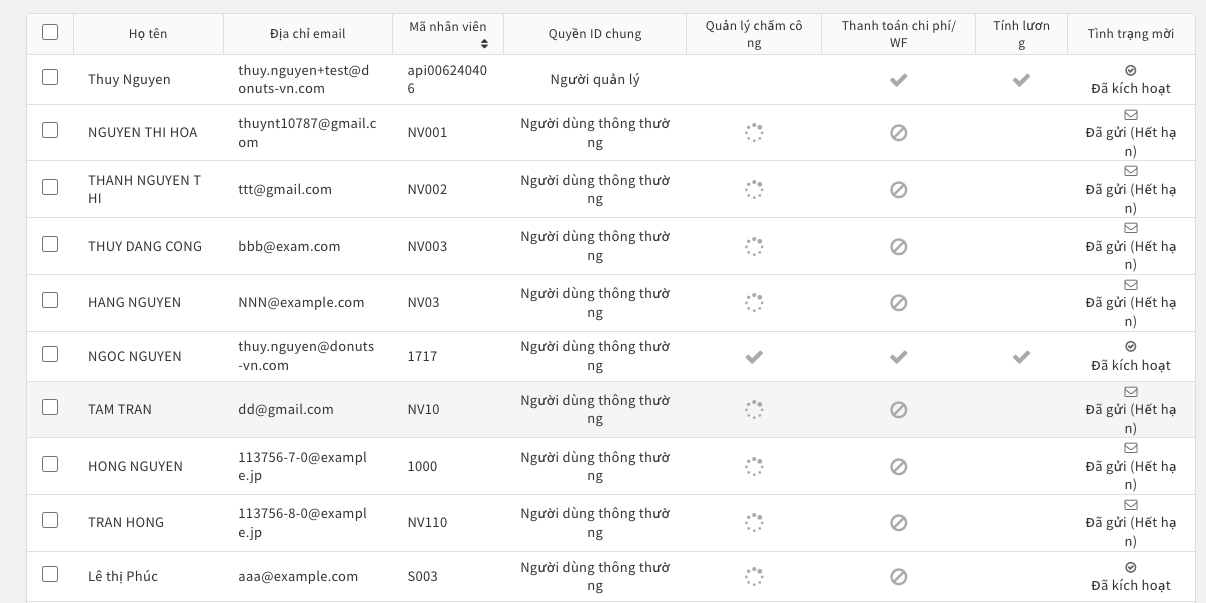Click payroll checkmark for Thuy Nguyen

tap(1021, 80)
